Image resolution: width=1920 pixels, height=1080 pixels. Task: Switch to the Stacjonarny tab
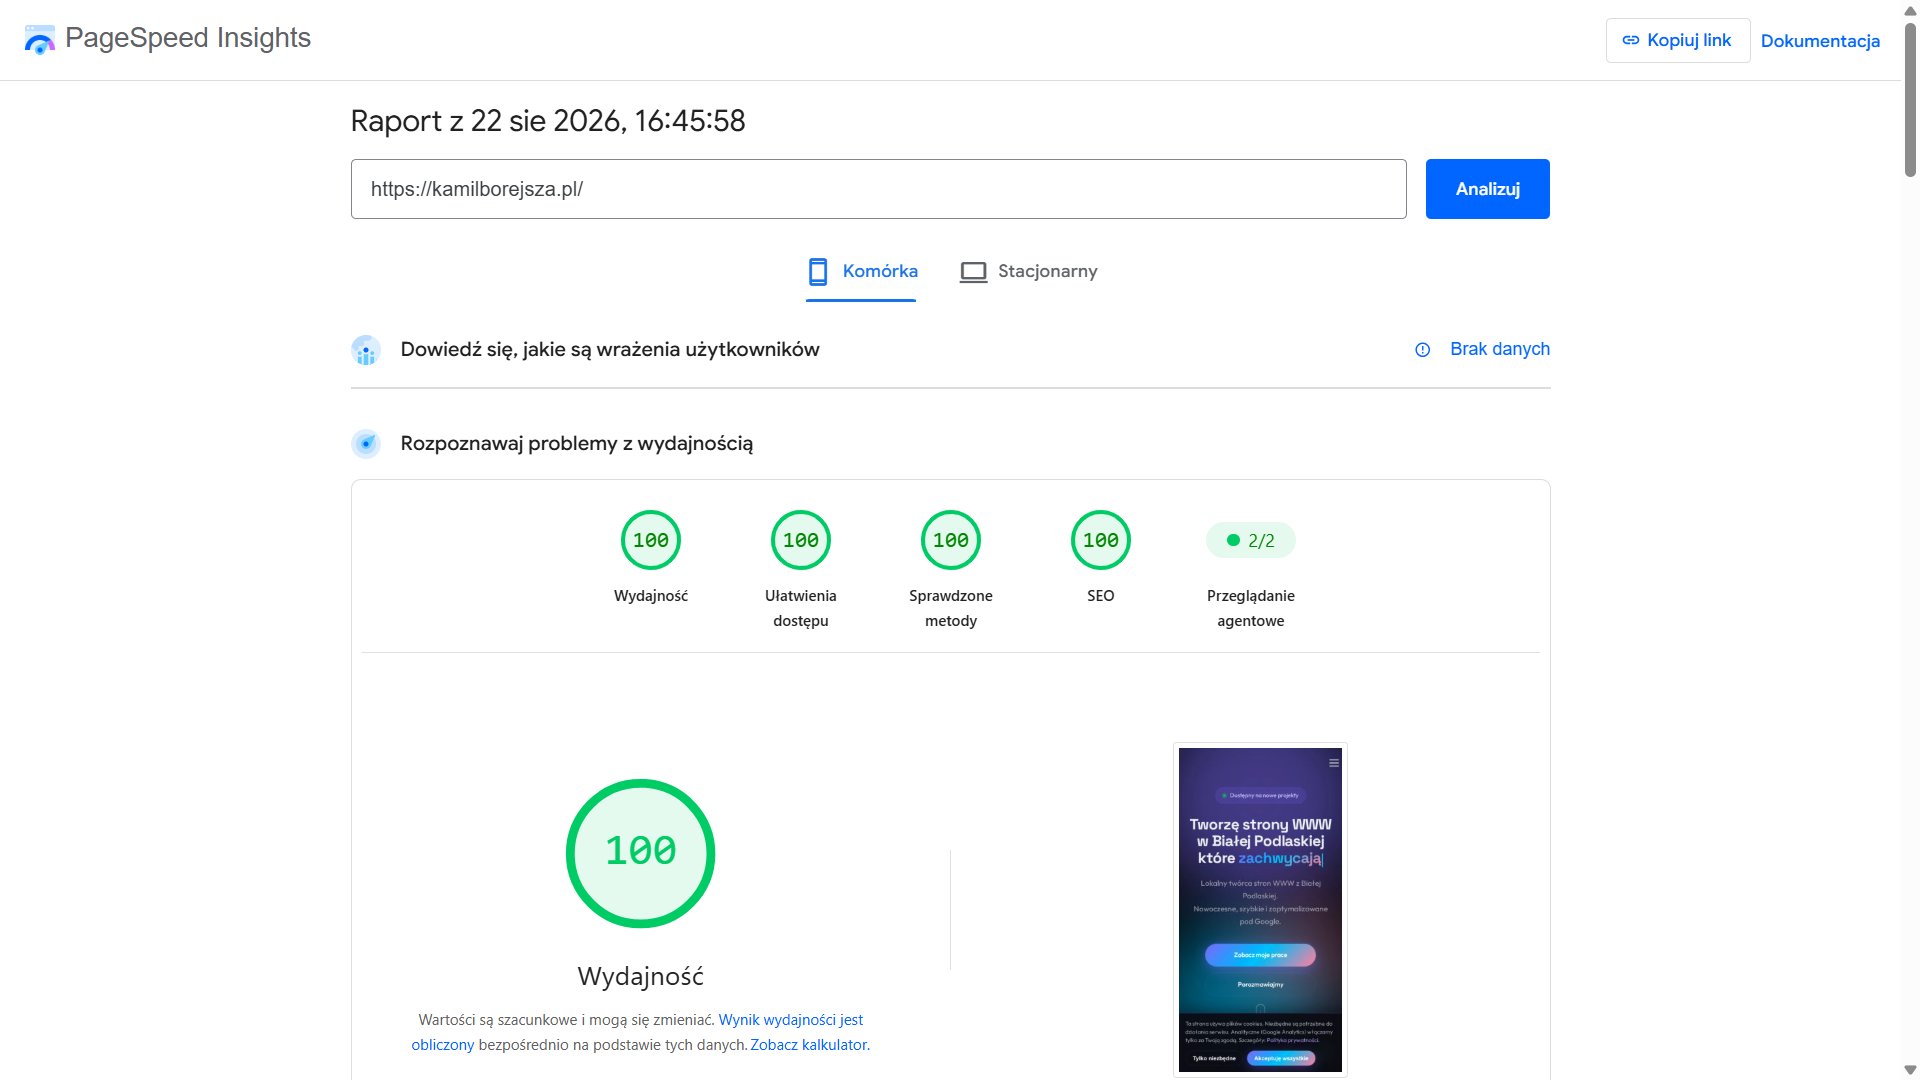1028,271
